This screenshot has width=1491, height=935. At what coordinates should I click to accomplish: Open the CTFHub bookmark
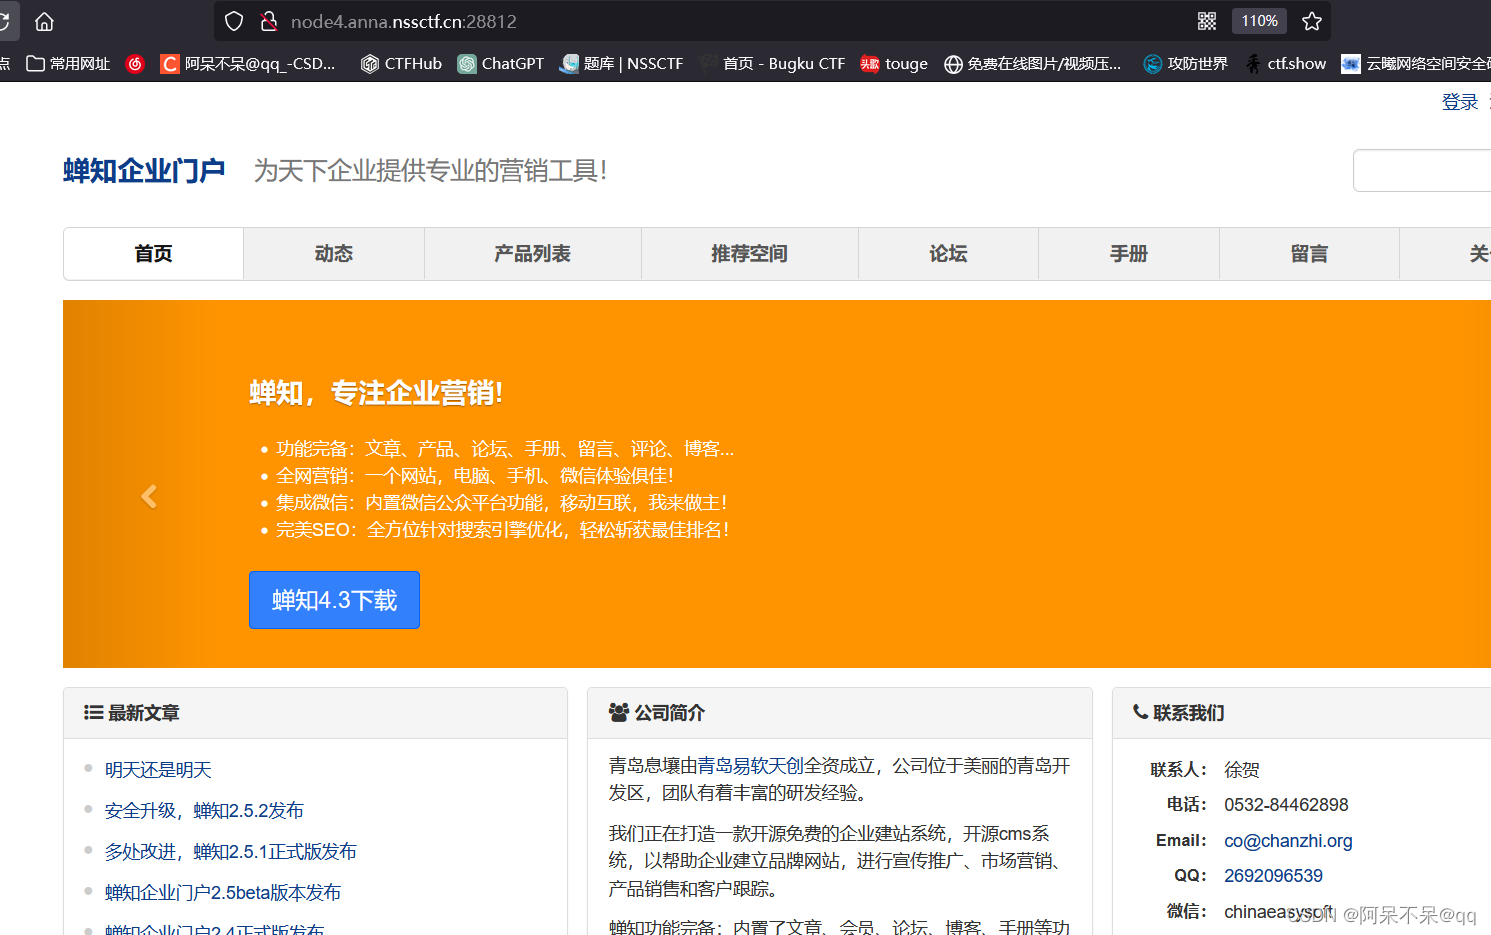click(x=400, y=63)
